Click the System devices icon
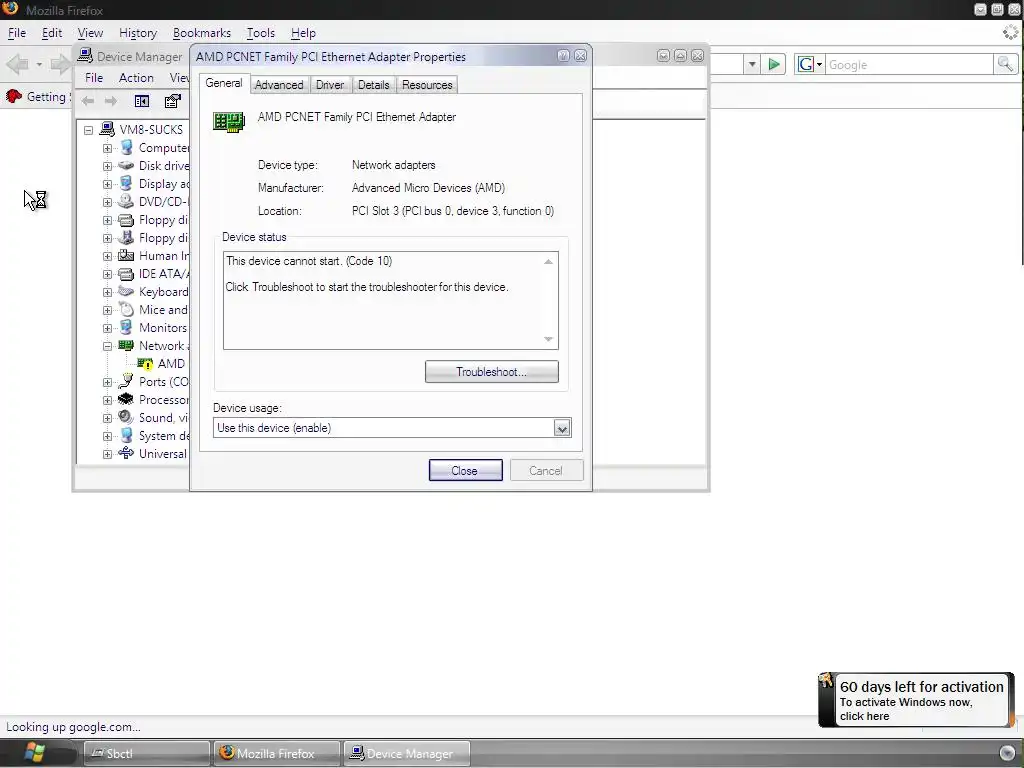1024x768 pixels. 126,436
